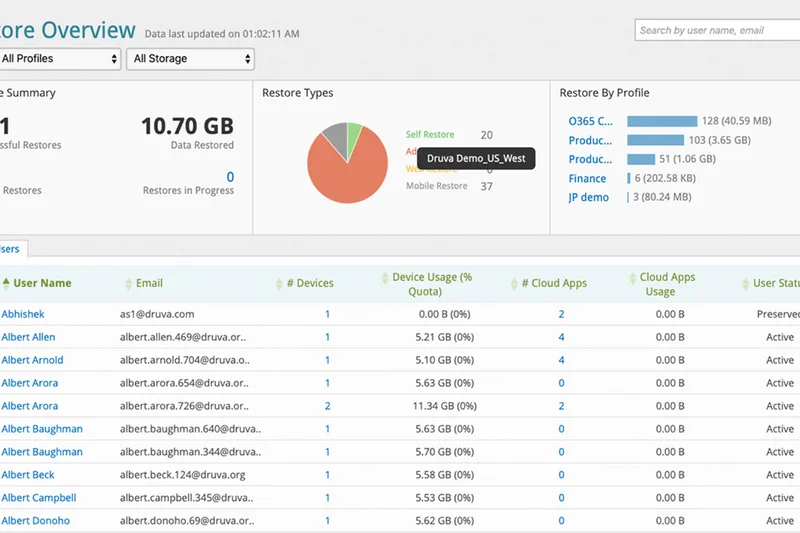Open user Albert Beck
The width and height of the screenshot is (800, 533).
tap(28, 475)
